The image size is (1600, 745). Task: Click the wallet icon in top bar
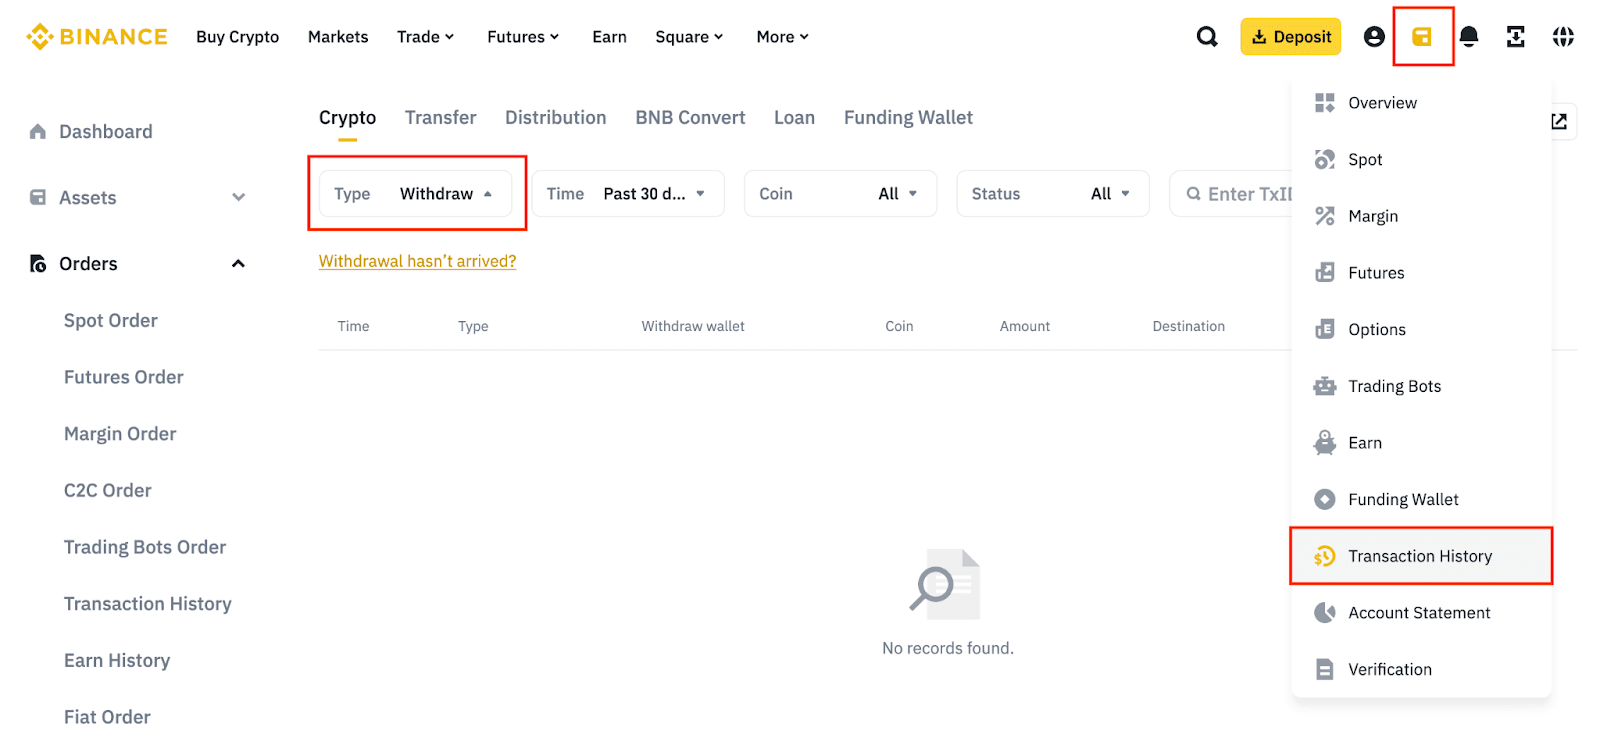tap(1422, 37)
